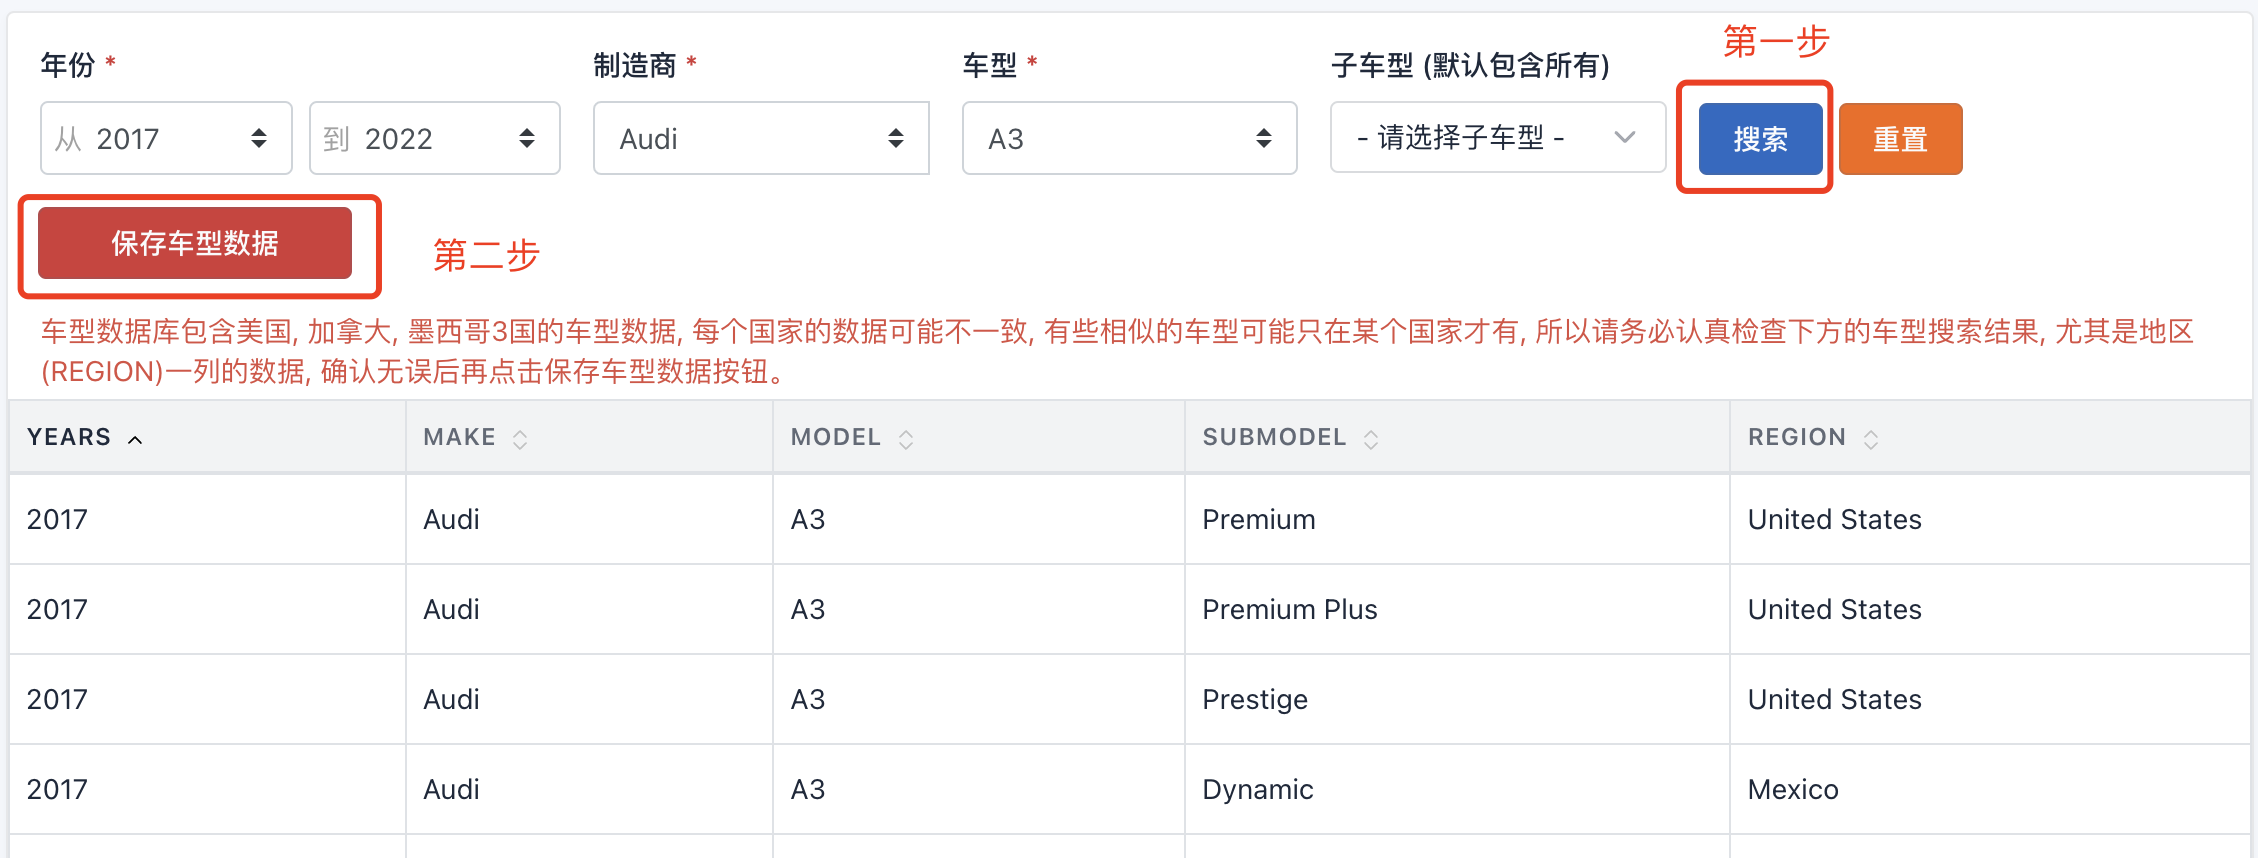Expand the manufacturer Audi dropdown
Image resolution: width=2258 pixels, height=858 pixels.
[x=760, y=138]
